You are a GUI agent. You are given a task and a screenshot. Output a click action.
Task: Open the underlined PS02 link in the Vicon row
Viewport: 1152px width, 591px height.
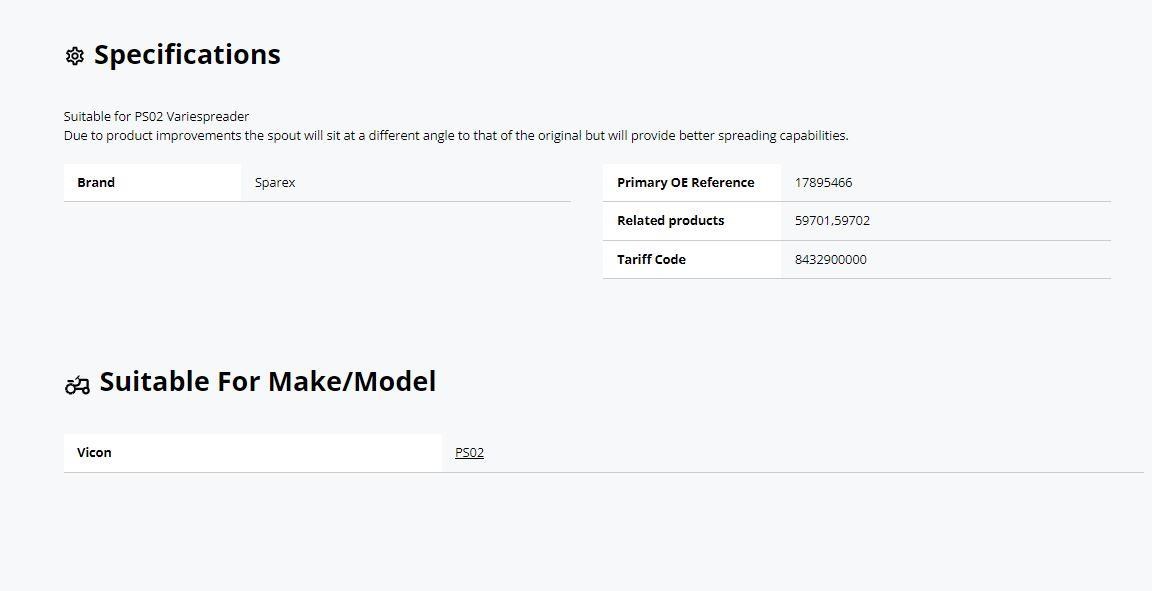469,453
